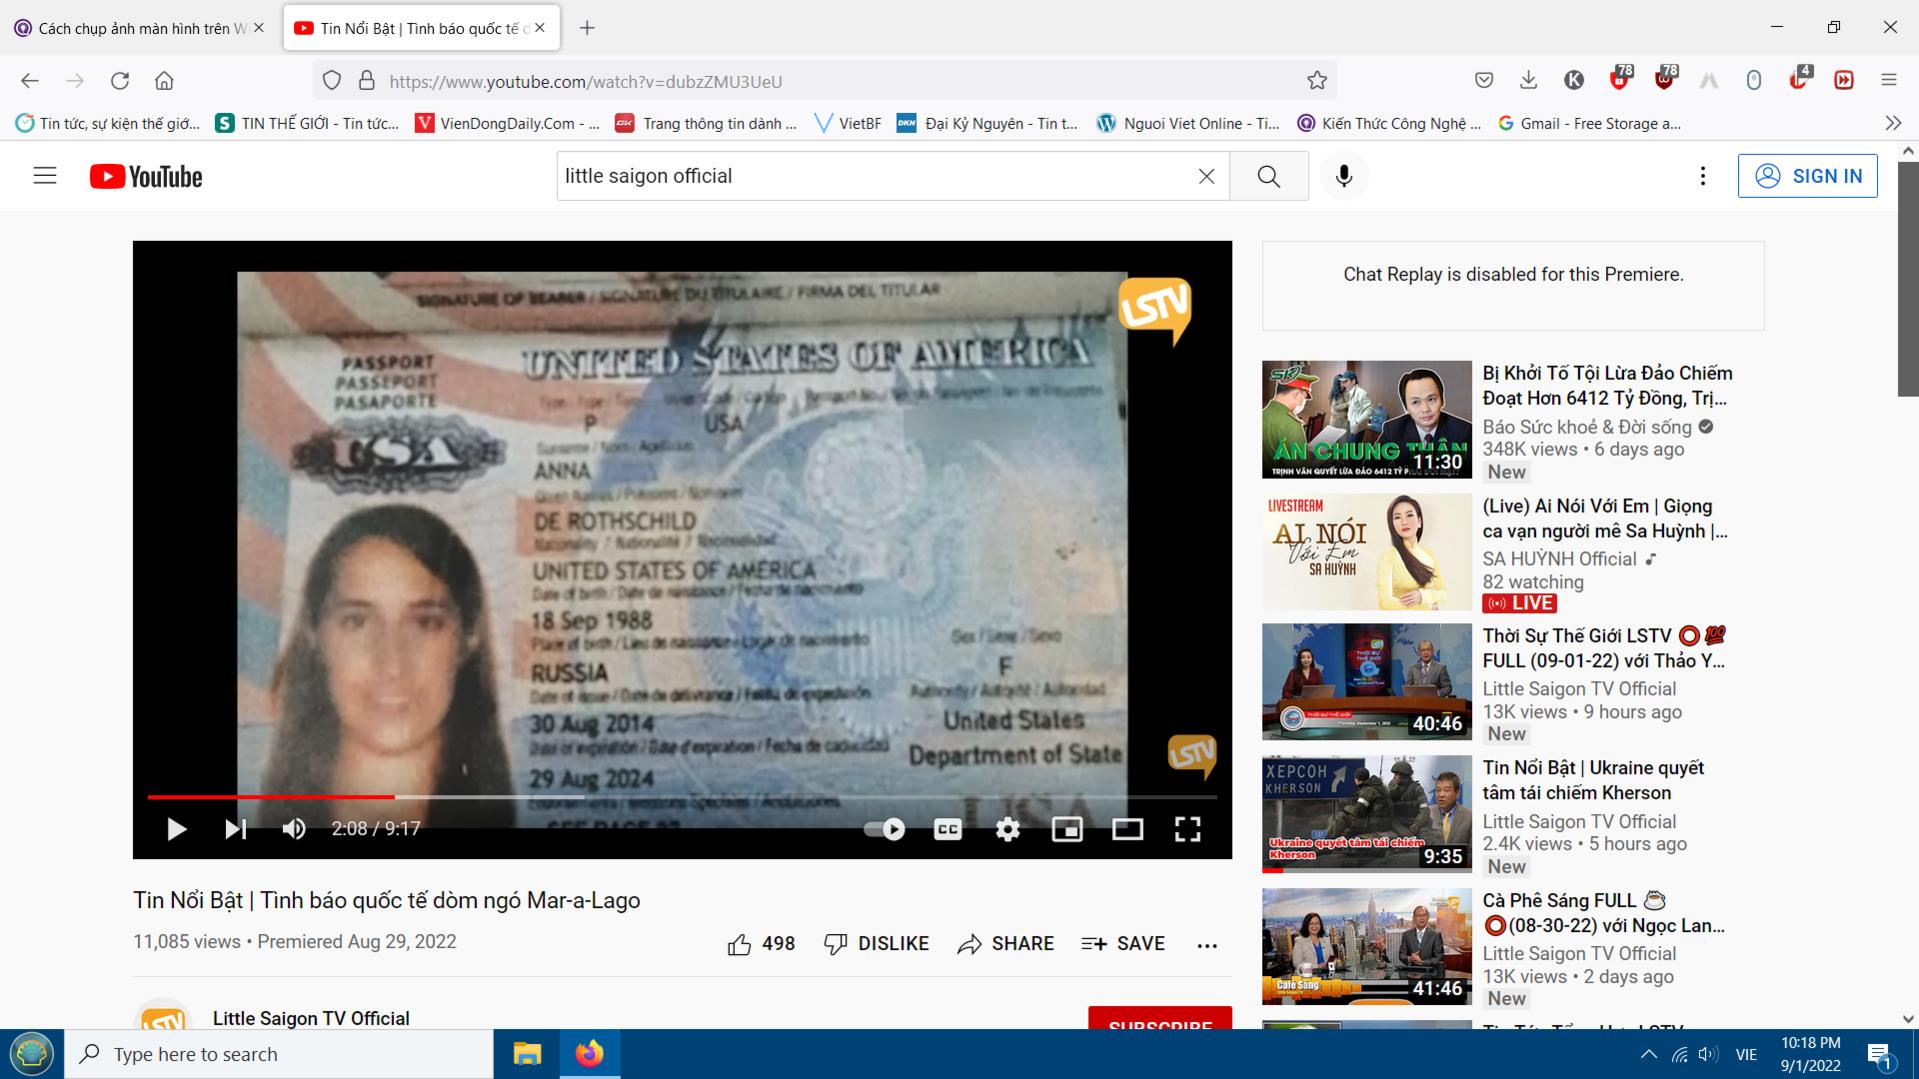The image size is (1919, 1079).
Task: Go to YouTube home via logo
Action: (146, 176)
